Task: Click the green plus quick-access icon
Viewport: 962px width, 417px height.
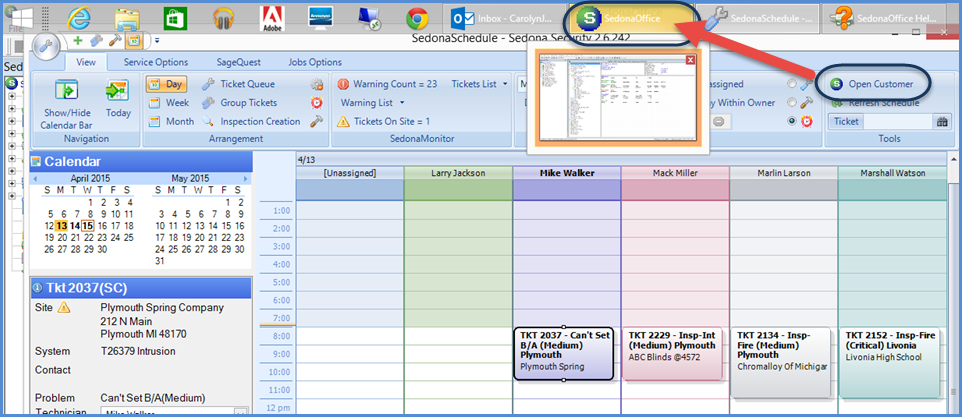Action: tap(77, 40)
